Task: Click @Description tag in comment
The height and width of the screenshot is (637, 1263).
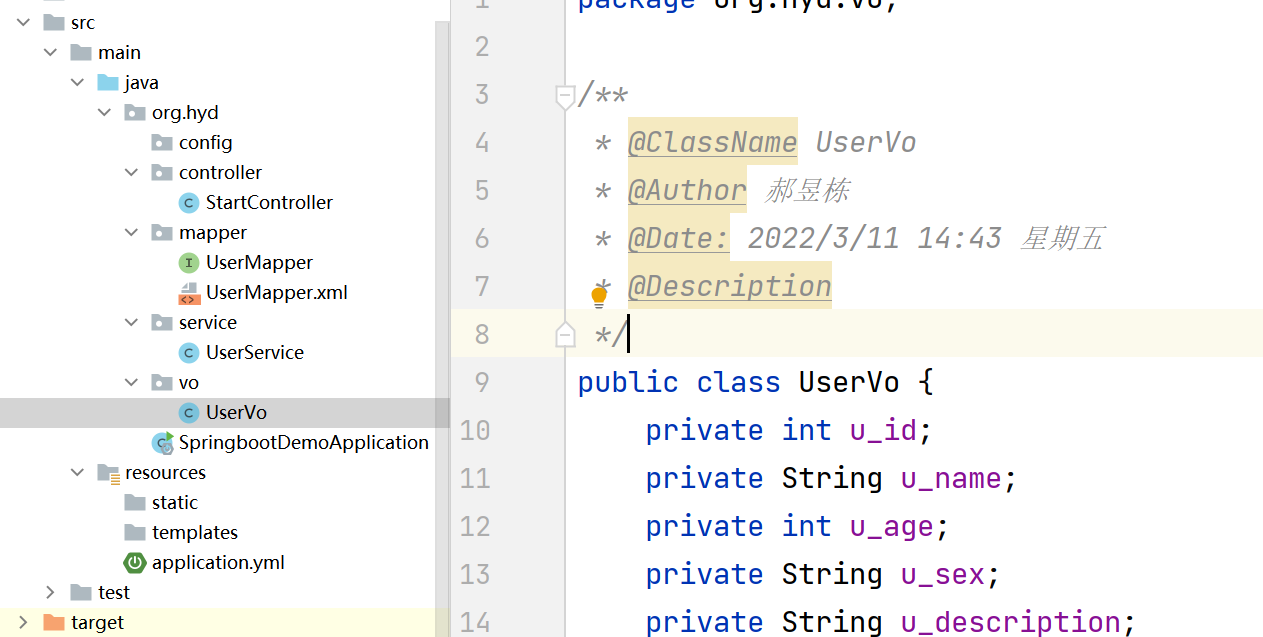Action: click(x=729, y=286)
